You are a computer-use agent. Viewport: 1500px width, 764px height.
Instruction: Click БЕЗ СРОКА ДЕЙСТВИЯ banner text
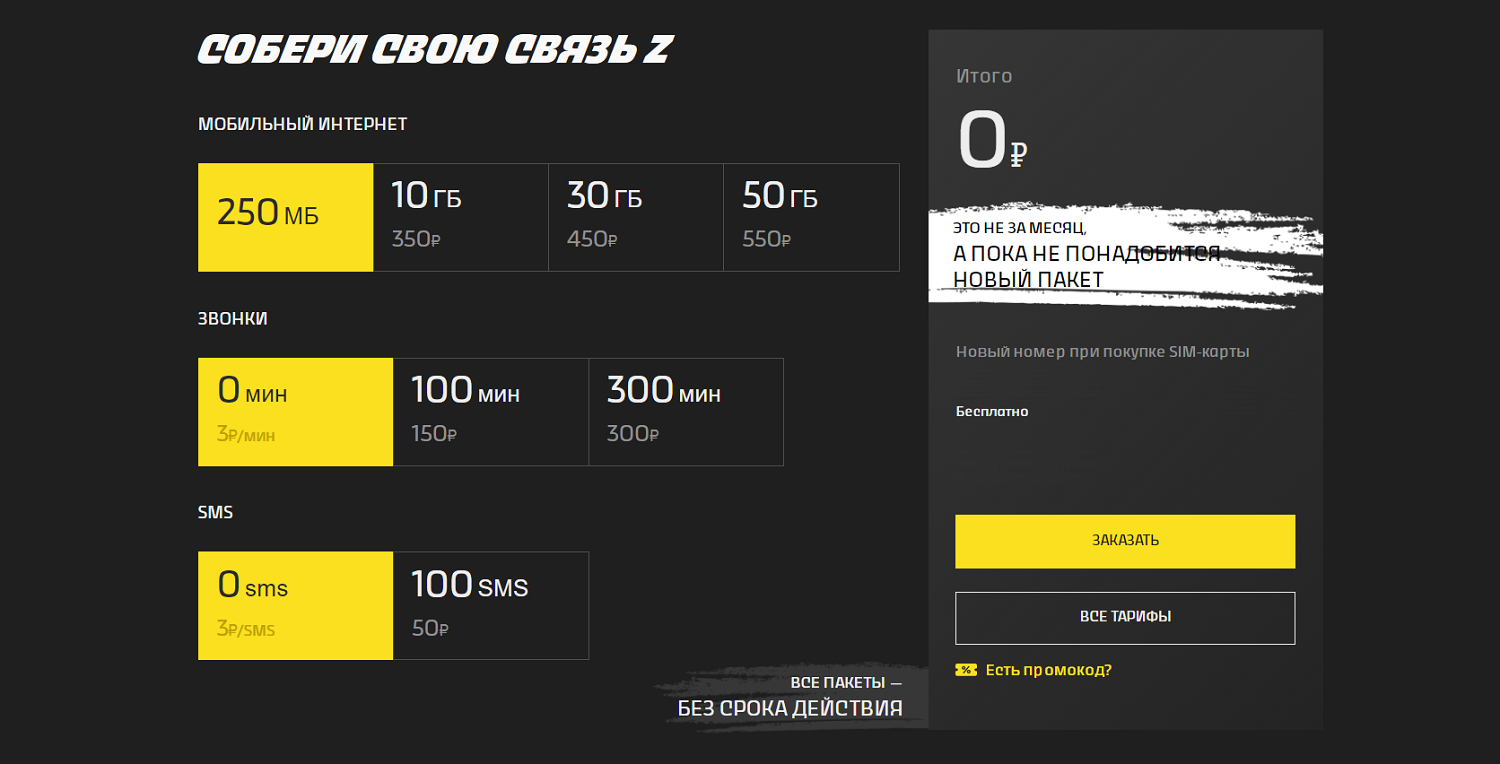790,708
